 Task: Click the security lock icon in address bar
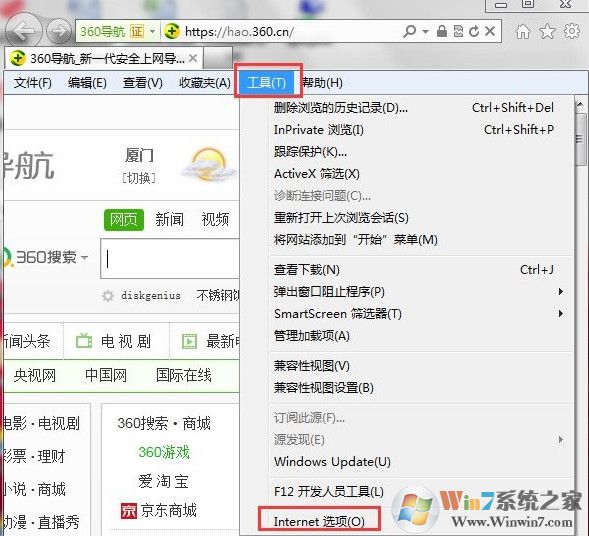442,31
